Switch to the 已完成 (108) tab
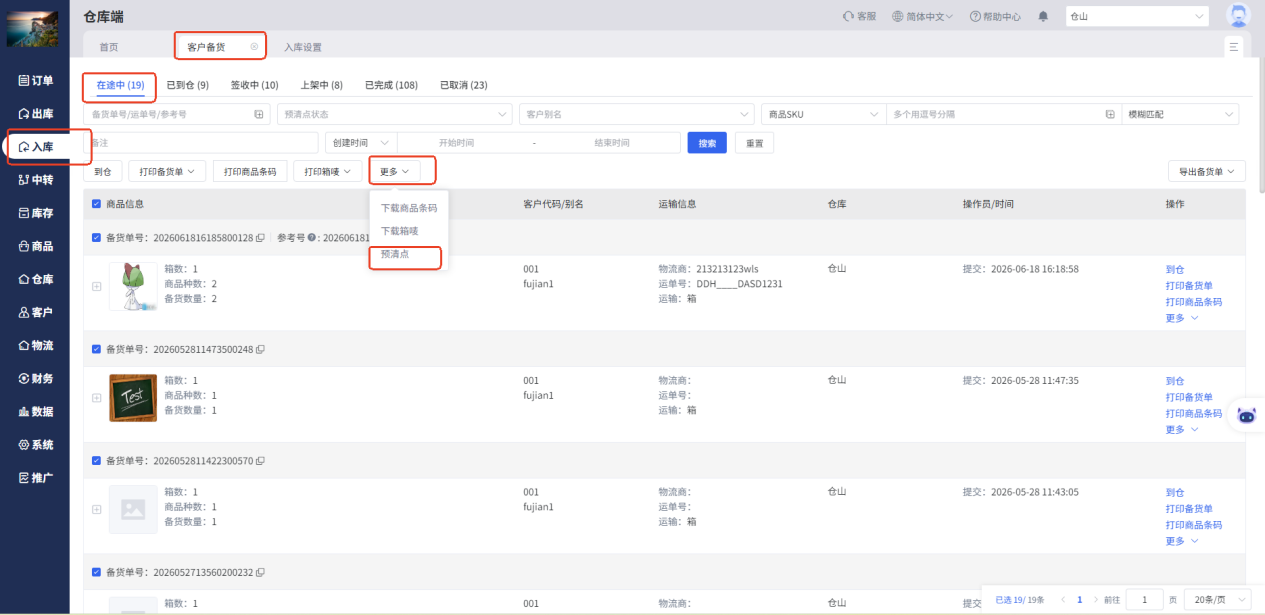Viewport: 1265px width, 615px height. pos(391,85)
